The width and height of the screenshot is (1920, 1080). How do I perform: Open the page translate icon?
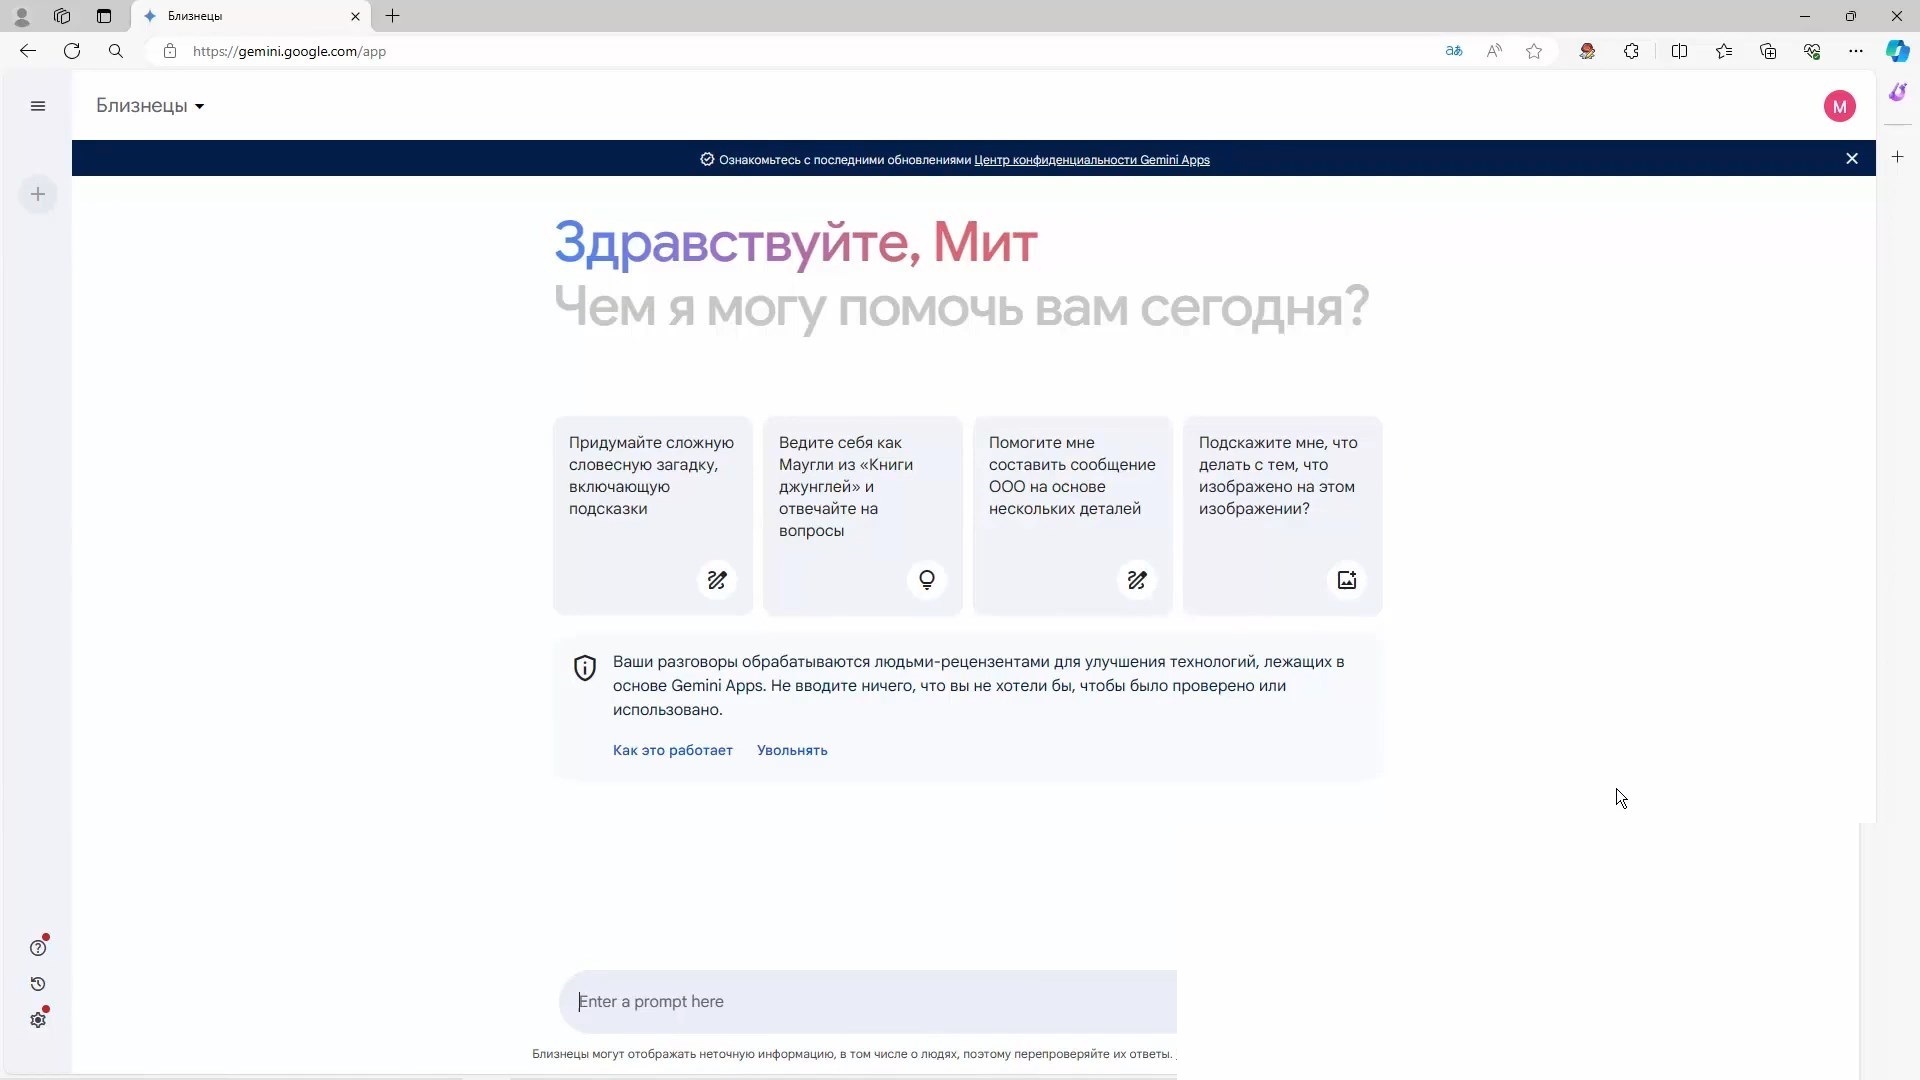[x=1454, y=51]
